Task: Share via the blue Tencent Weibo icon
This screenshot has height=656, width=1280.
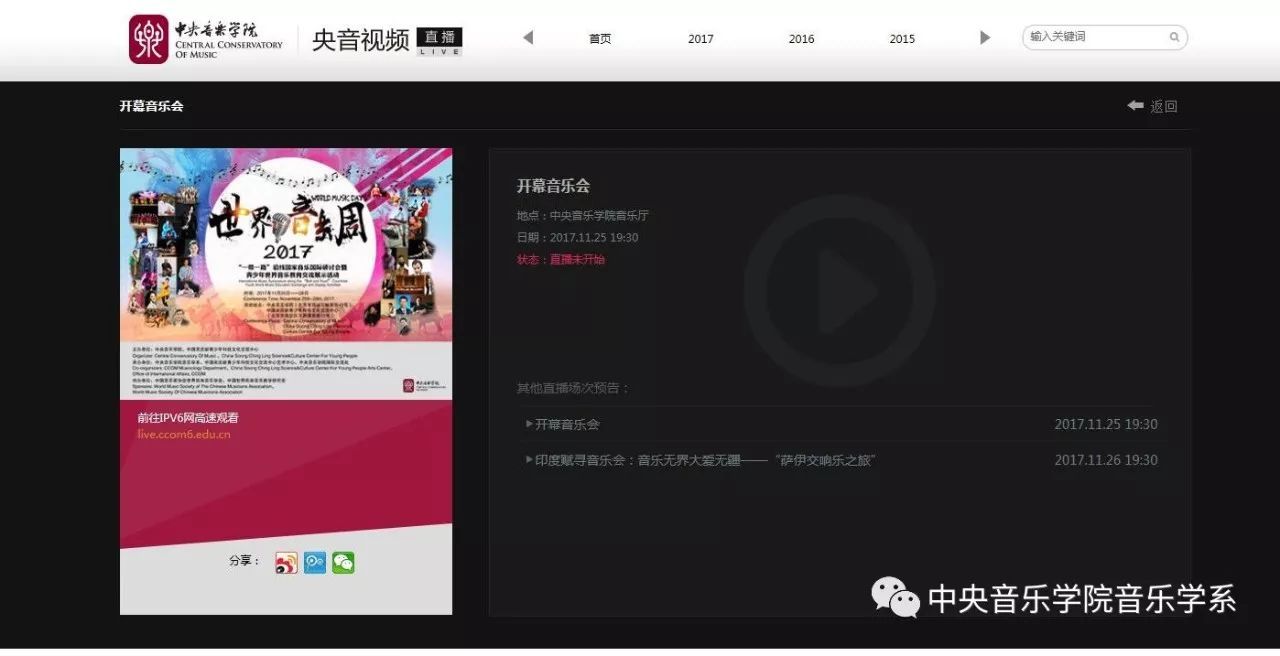Action: click(315, 563)
